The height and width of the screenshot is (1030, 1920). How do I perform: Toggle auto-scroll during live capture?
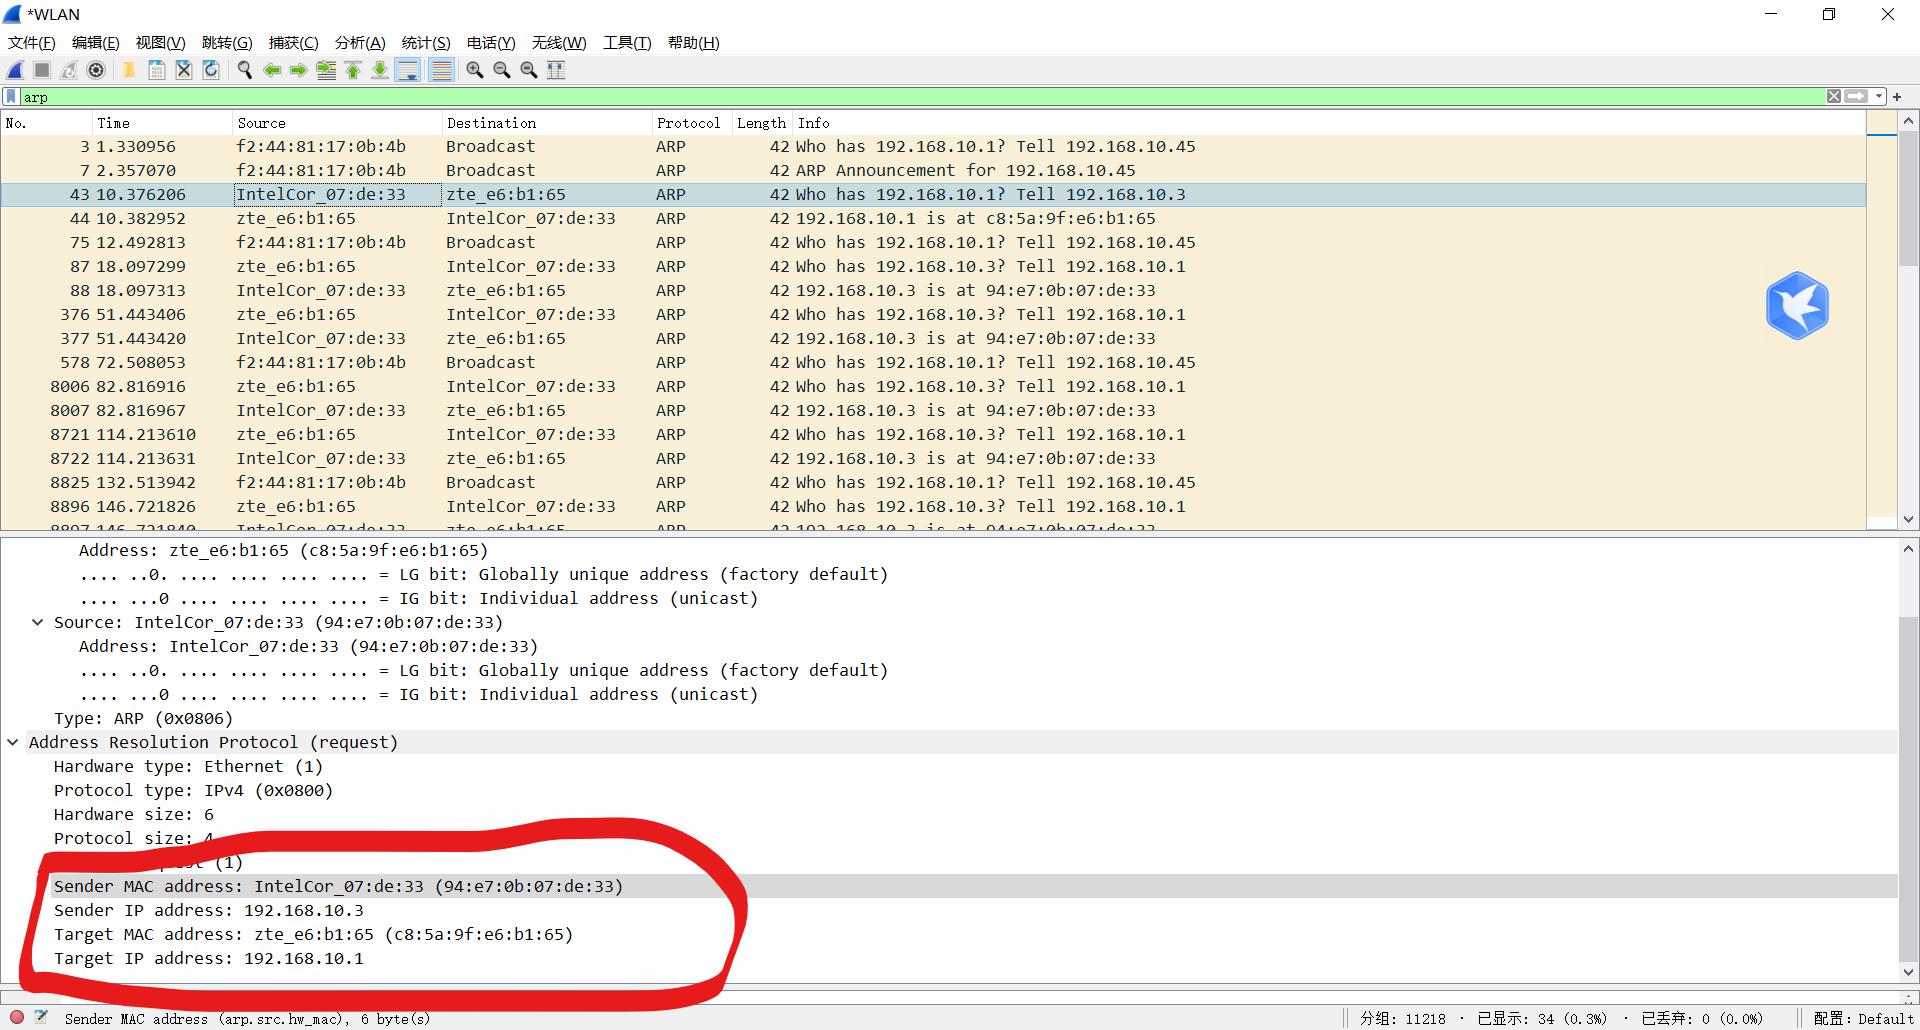(409, 70)
